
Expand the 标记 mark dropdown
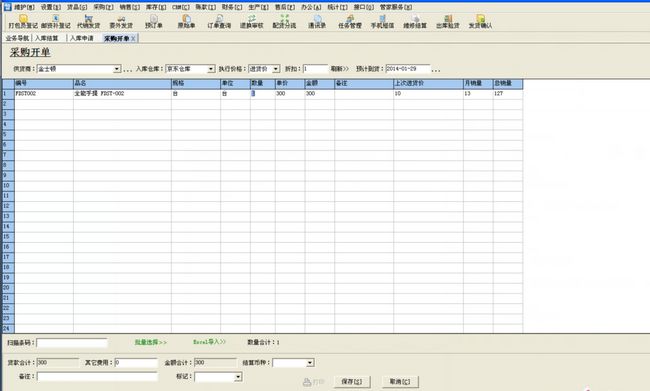238,377
